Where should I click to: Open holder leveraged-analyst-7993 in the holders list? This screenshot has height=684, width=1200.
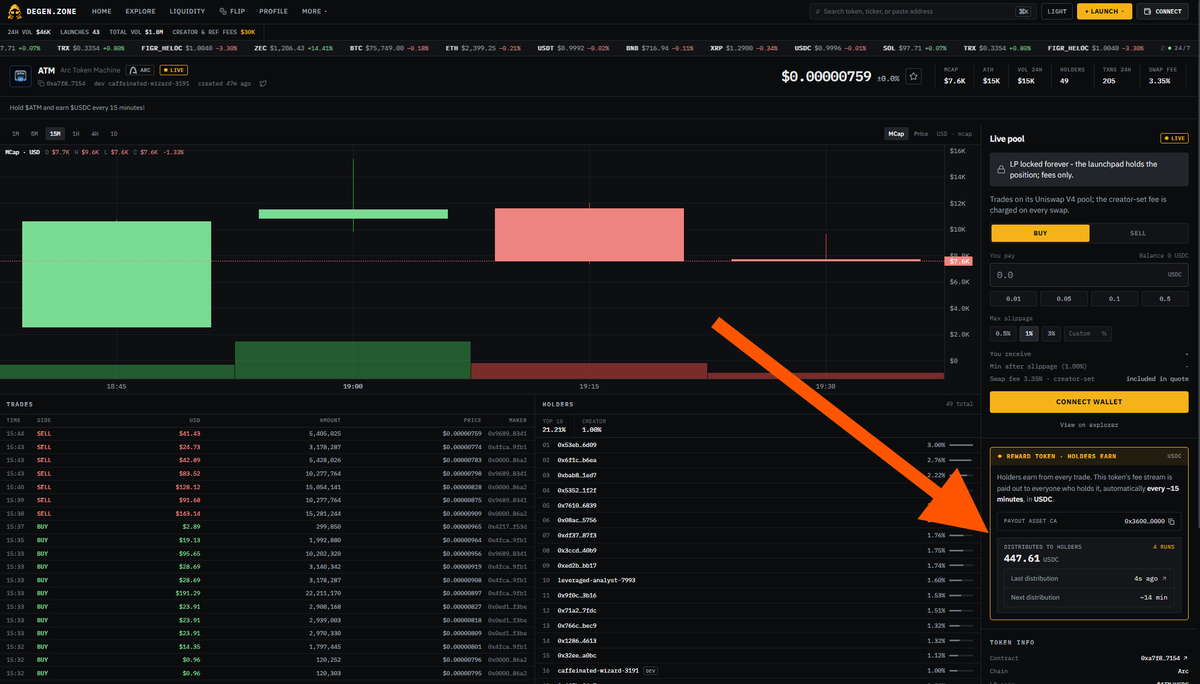(596, 580)
